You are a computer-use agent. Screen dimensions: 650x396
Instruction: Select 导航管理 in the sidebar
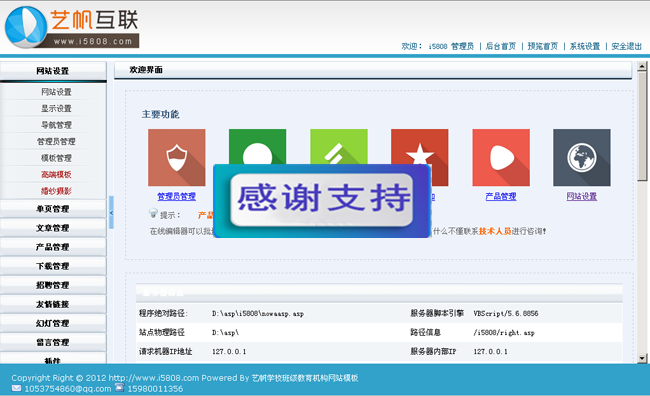(x=56, y=125)
